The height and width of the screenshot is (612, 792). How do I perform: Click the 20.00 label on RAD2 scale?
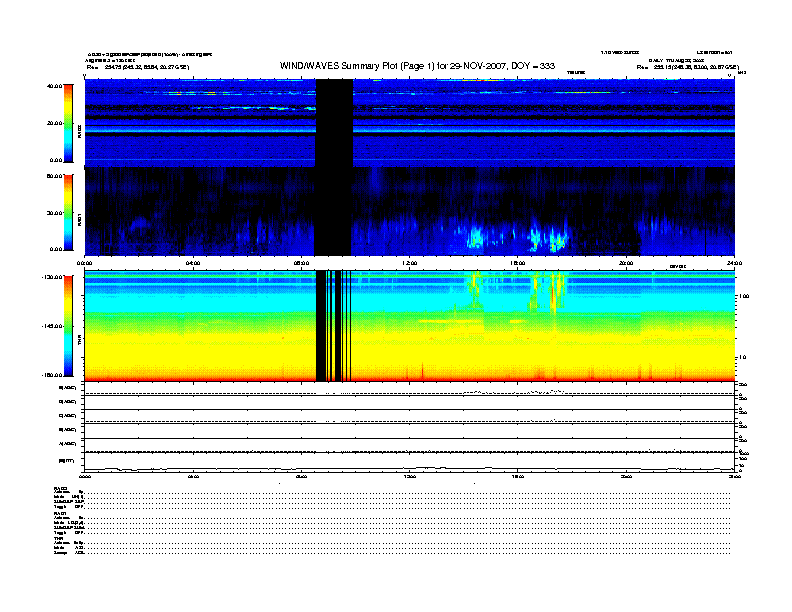(54, 123)
